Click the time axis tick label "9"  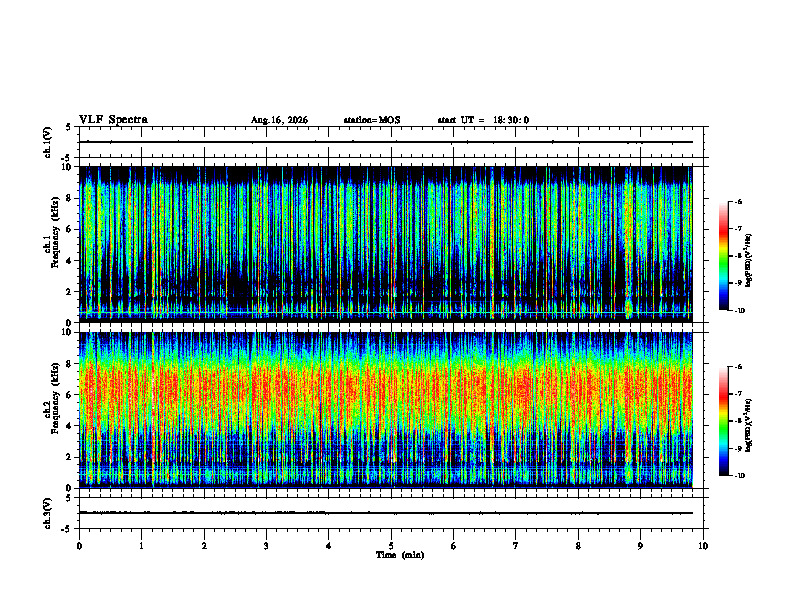coord(640,546)
